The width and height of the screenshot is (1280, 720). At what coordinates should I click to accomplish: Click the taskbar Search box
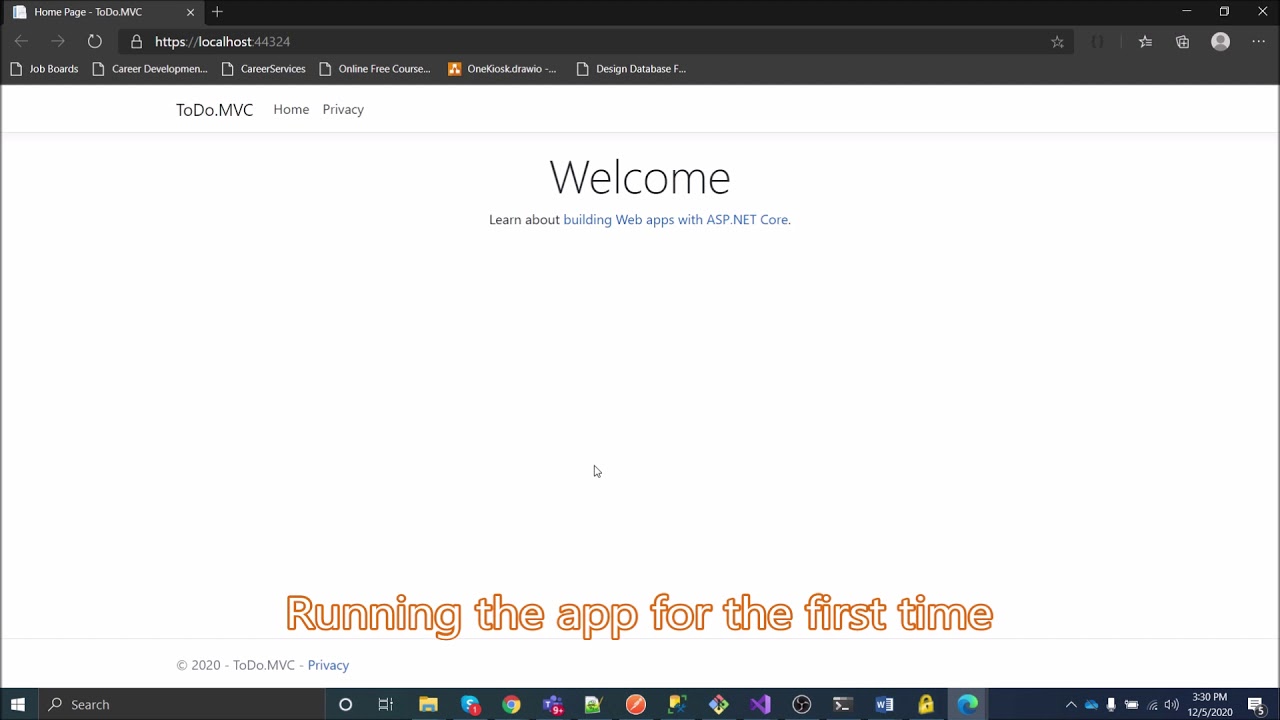[182, 704]
